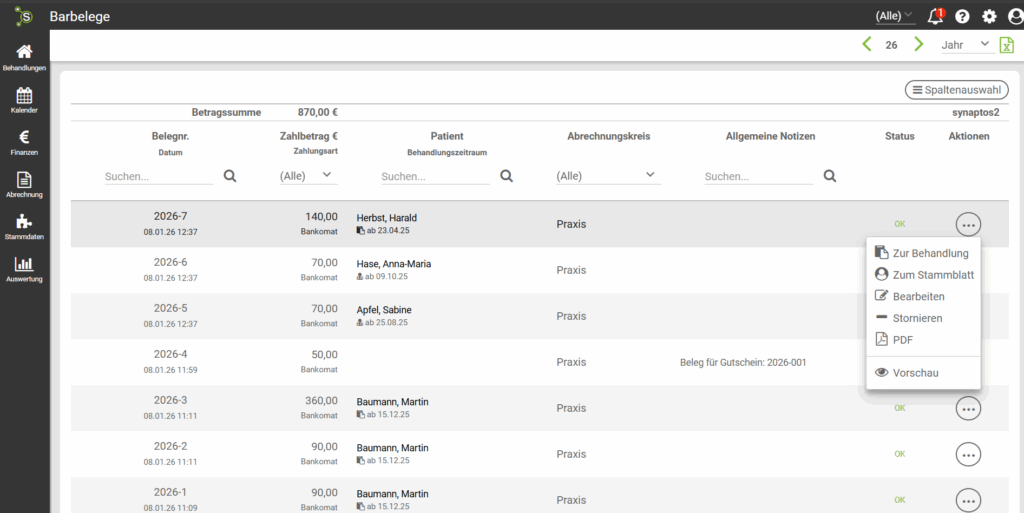1024x513 pixels.
Task: Click the help question mark icon
Action: tap(962, 16)
